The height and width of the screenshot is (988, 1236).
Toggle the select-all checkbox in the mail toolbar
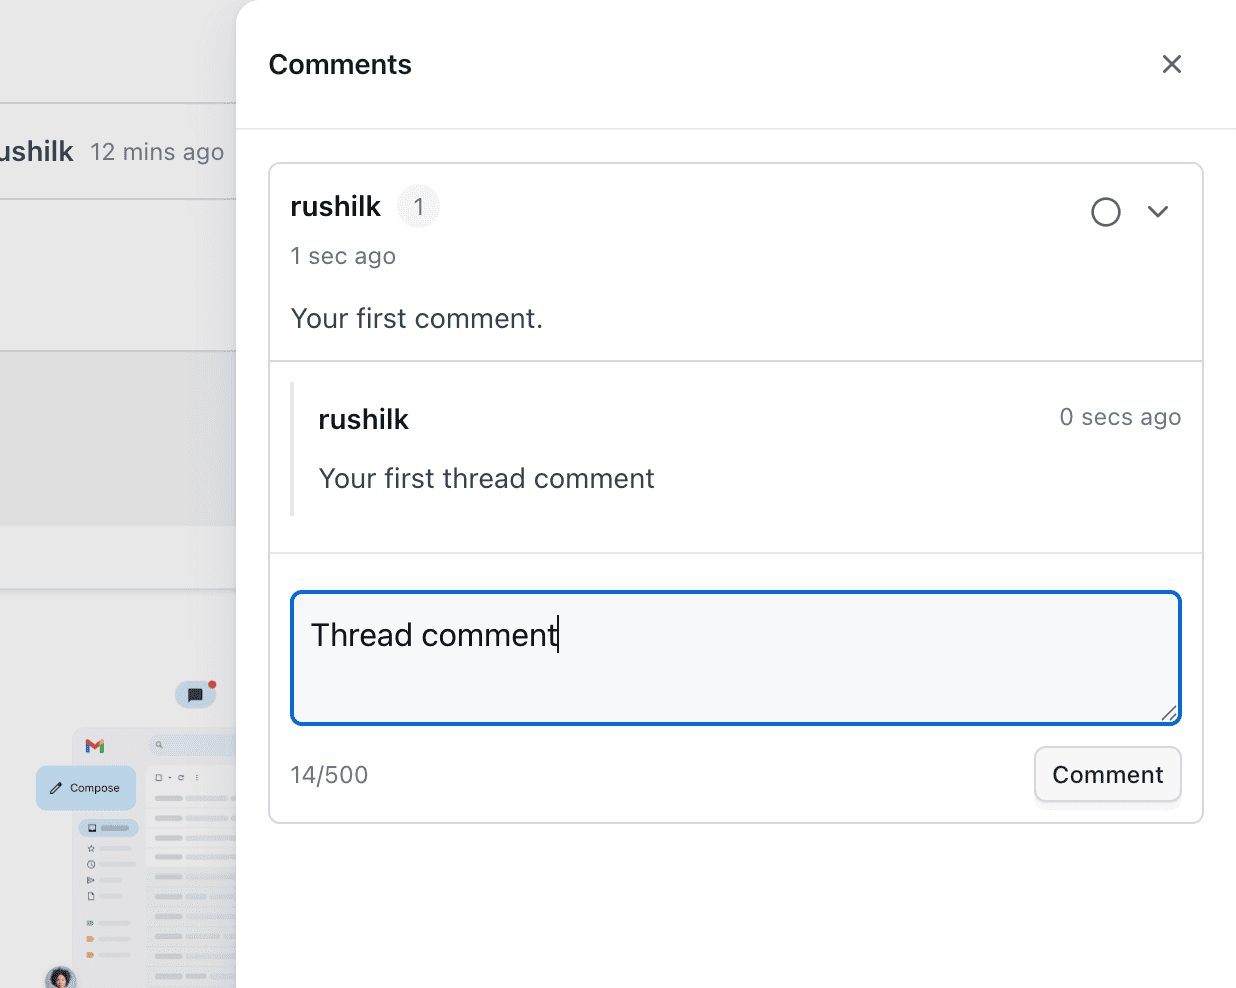[158, 777]
